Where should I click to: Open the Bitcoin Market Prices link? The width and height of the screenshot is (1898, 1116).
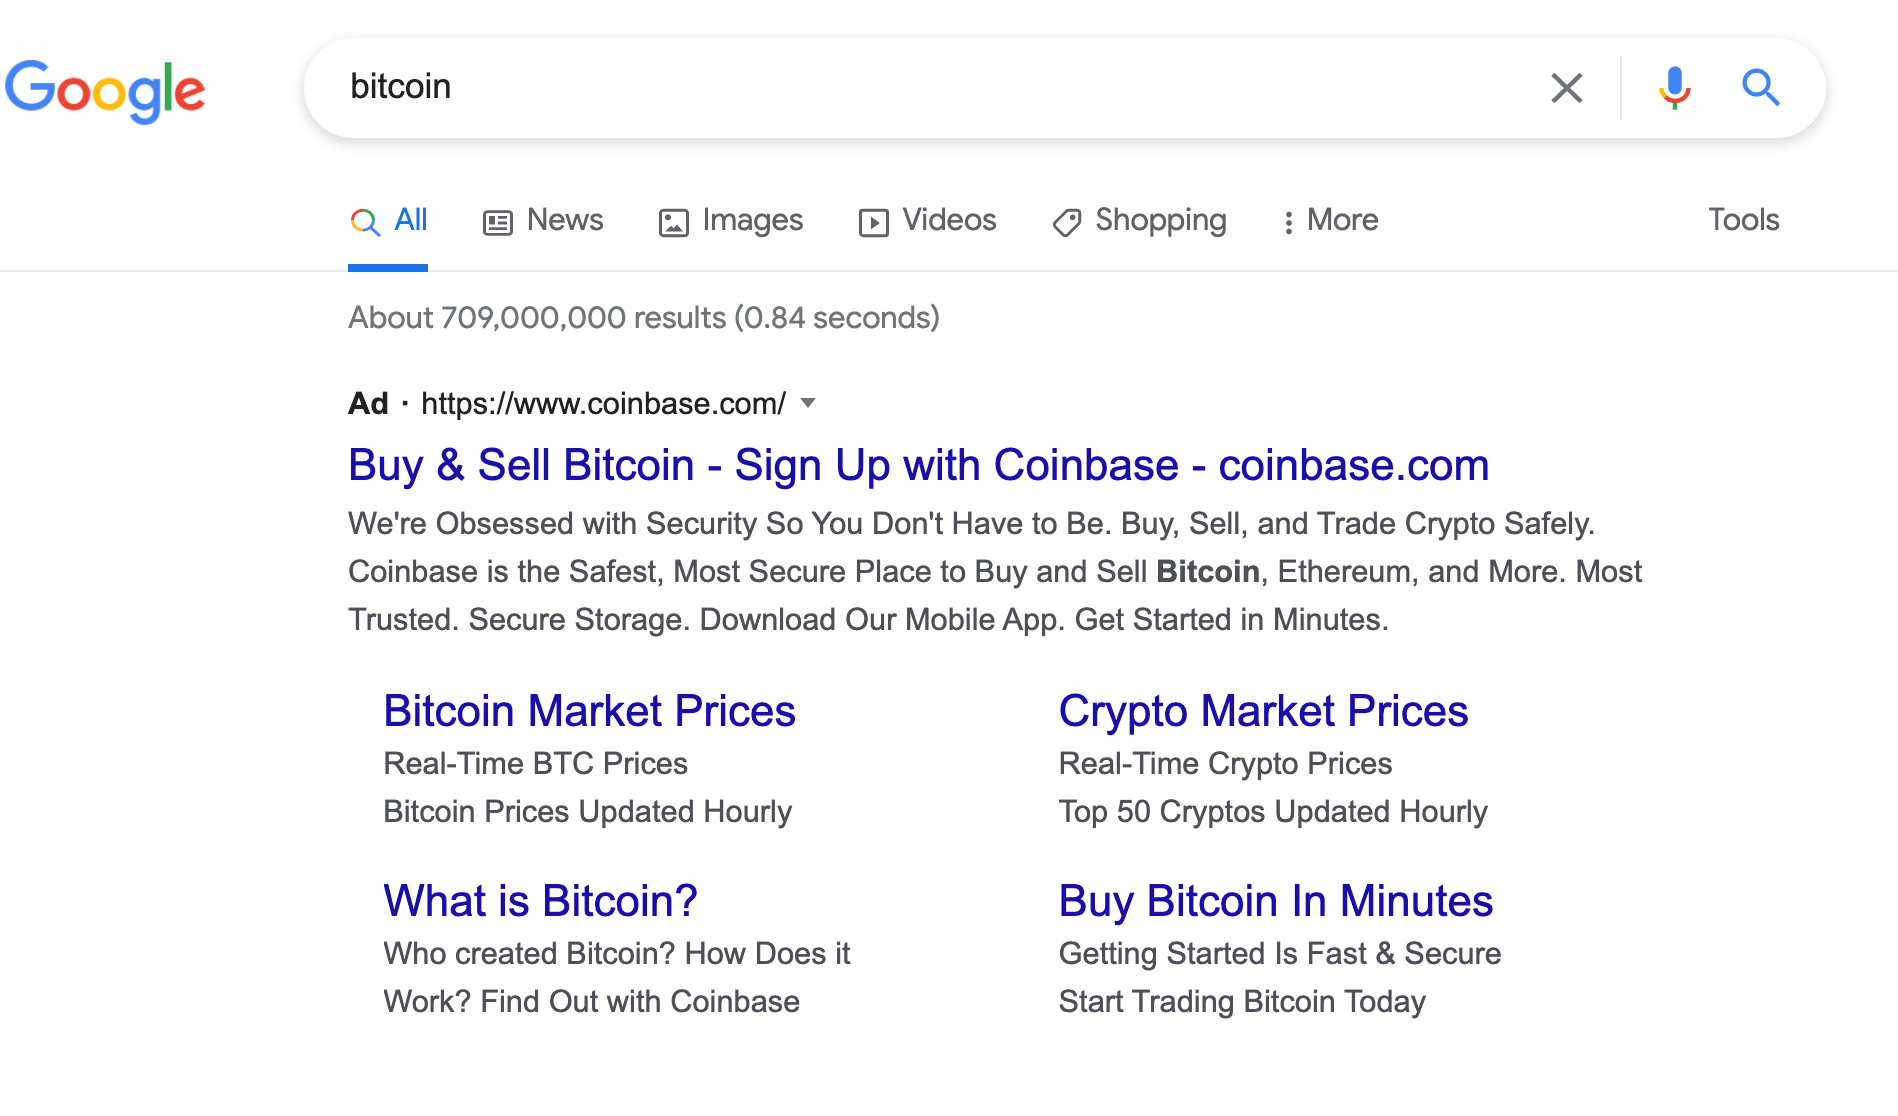(589, 710)
